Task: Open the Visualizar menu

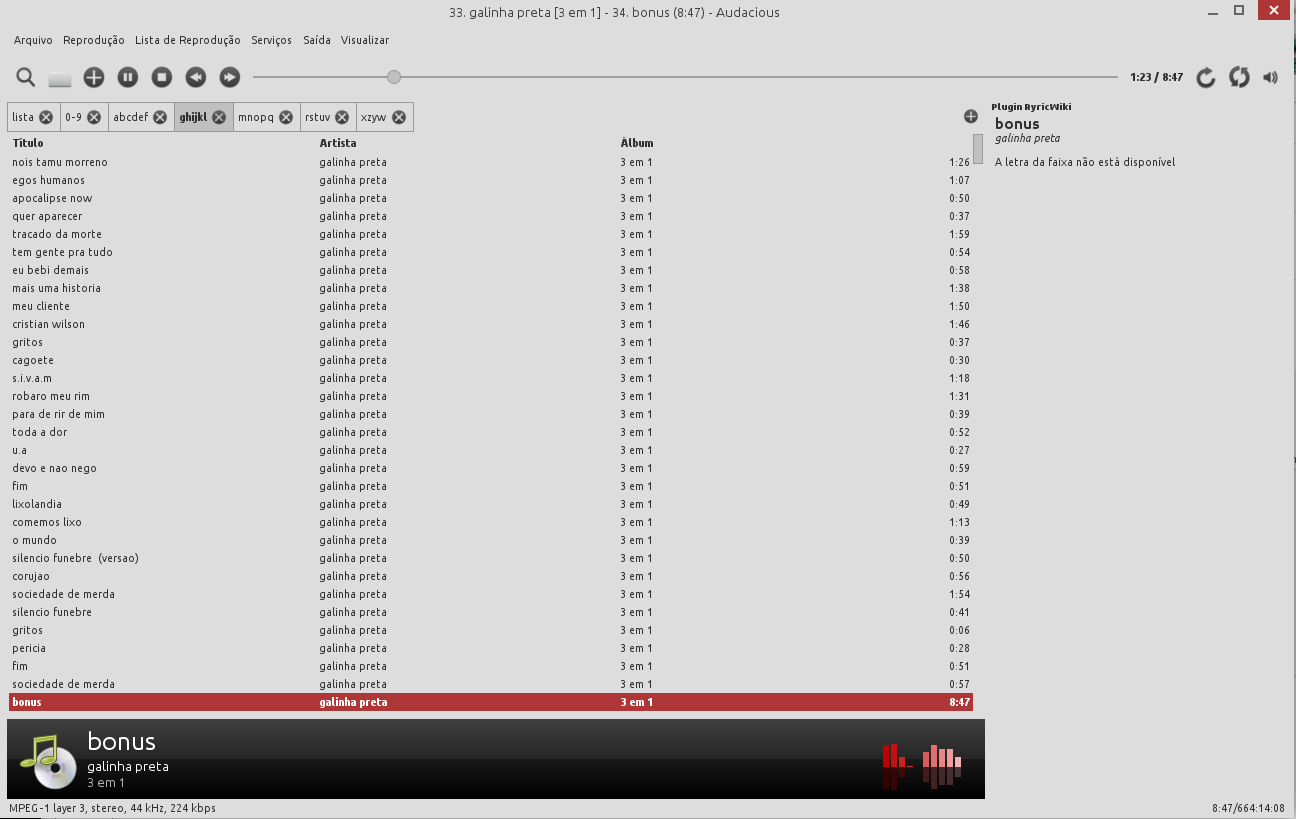Action: pyautogui.click(x=365, y=40)
